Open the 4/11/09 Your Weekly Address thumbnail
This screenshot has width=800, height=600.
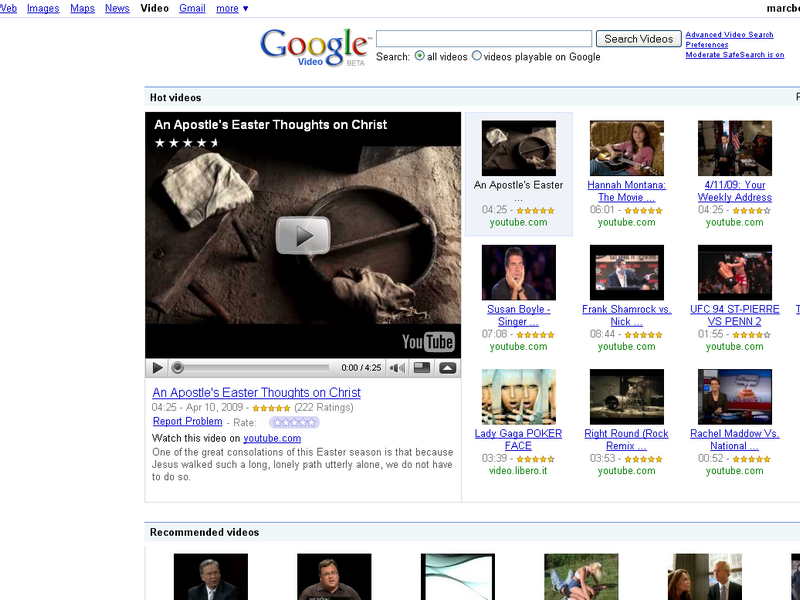(735, 148)
